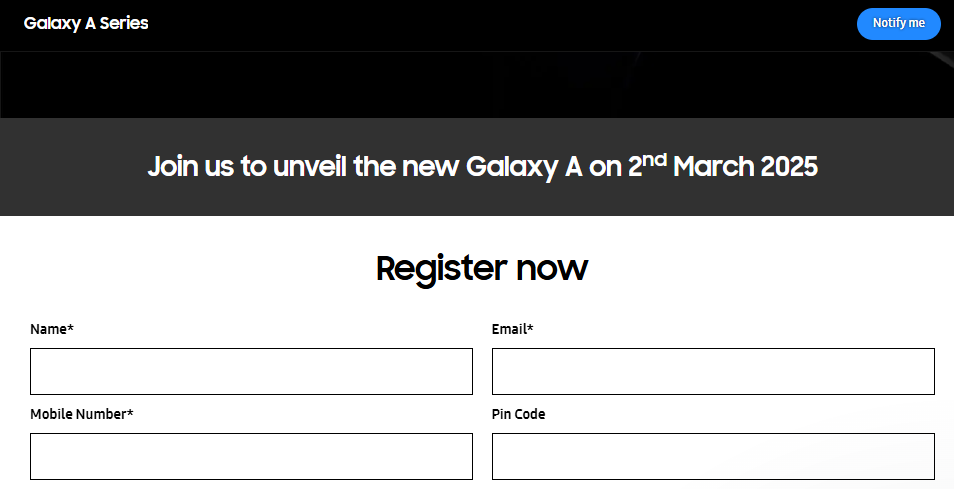Screen dimensions: 954x489
Task: Click the Notify me button
Action: tap(898, 23)
